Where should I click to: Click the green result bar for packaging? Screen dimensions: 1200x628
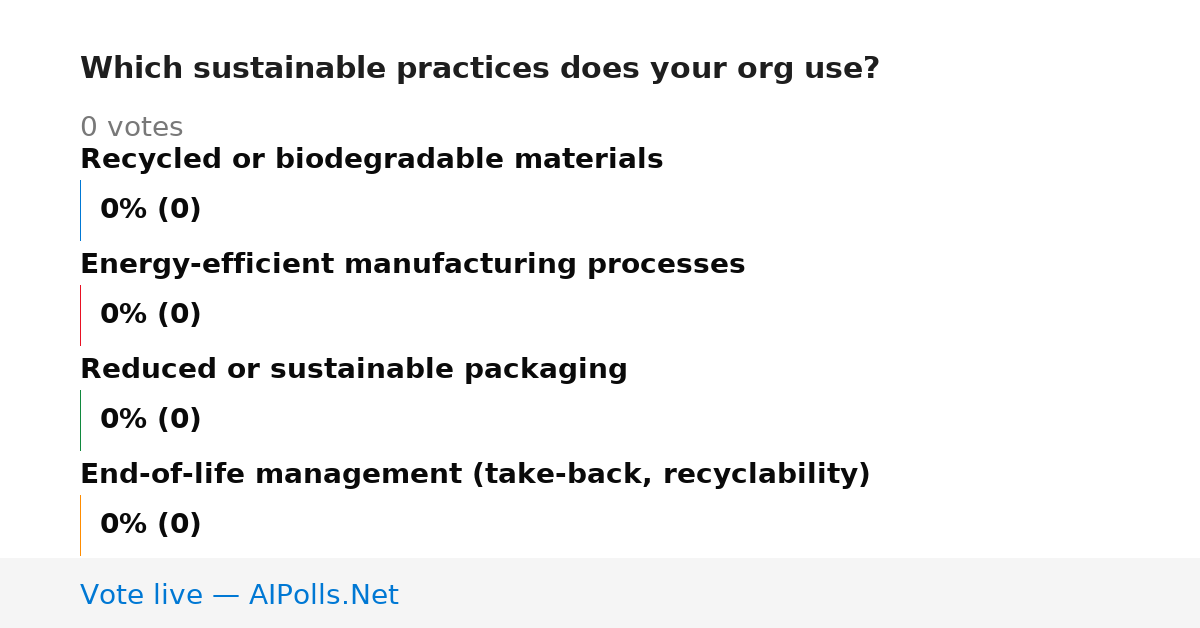80,420
